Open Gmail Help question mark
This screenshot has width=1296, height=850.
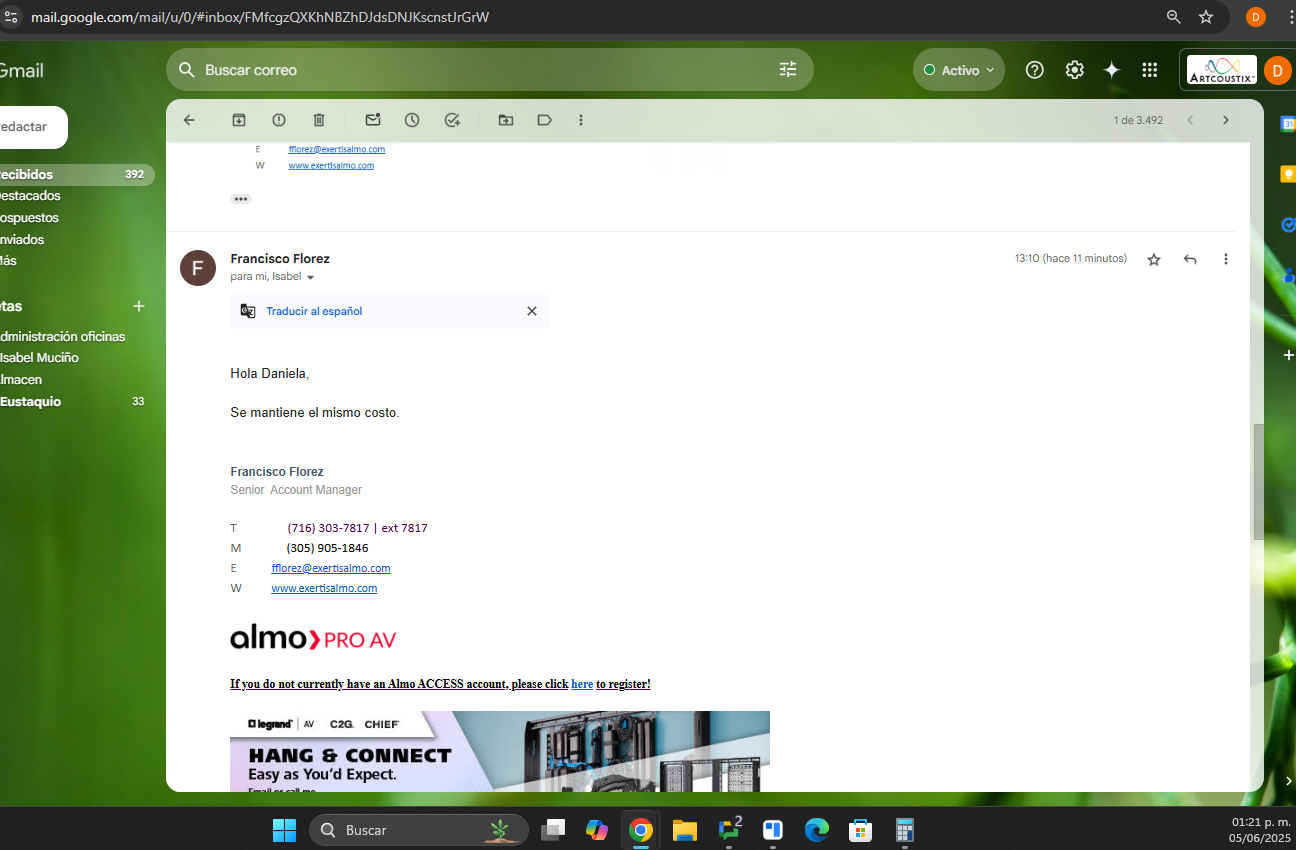[1035, 70]
